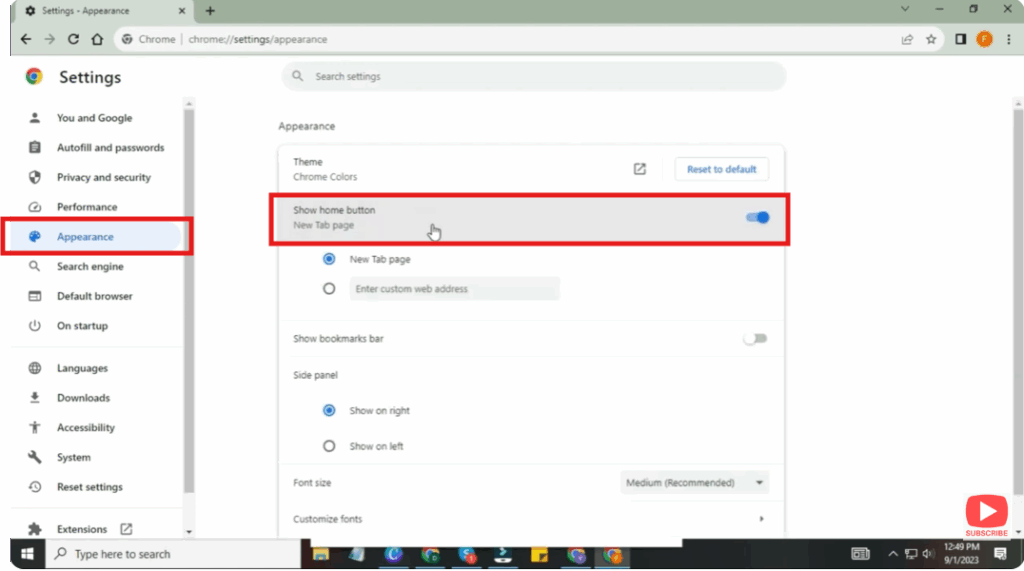Expand the Customize fonts section

(x=761, y=519)
